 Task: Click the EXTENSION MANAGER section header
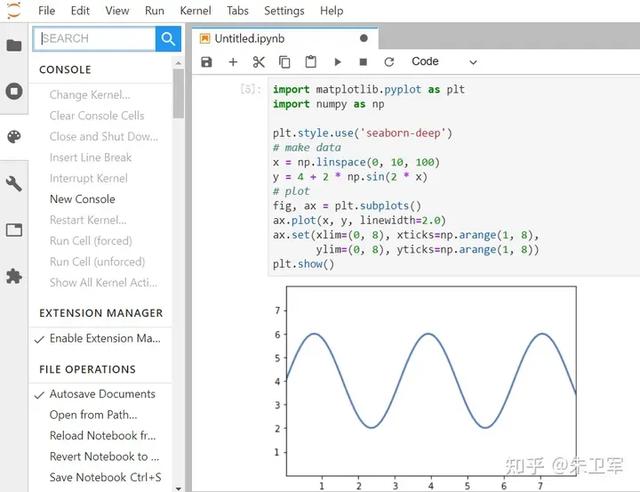(x=101, y=313)
